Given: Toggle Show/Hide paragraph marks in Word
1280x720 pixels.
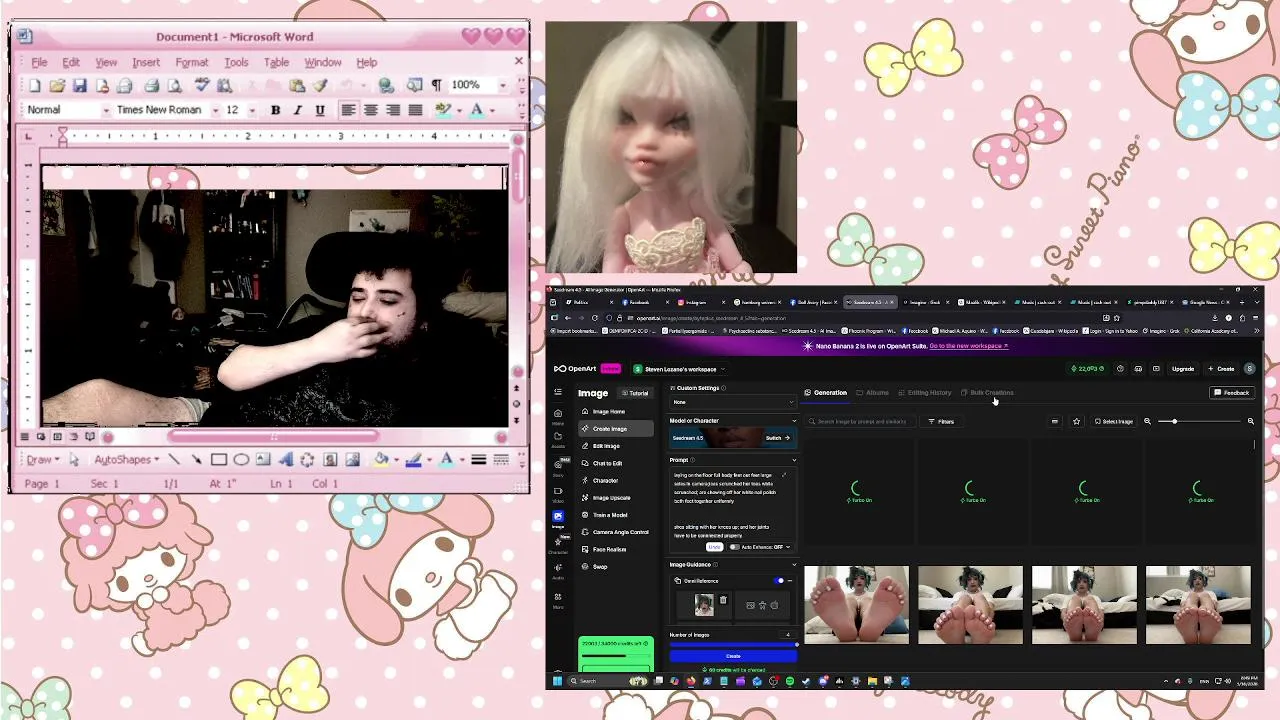Looking at the screenshot, I should point(436,85).
